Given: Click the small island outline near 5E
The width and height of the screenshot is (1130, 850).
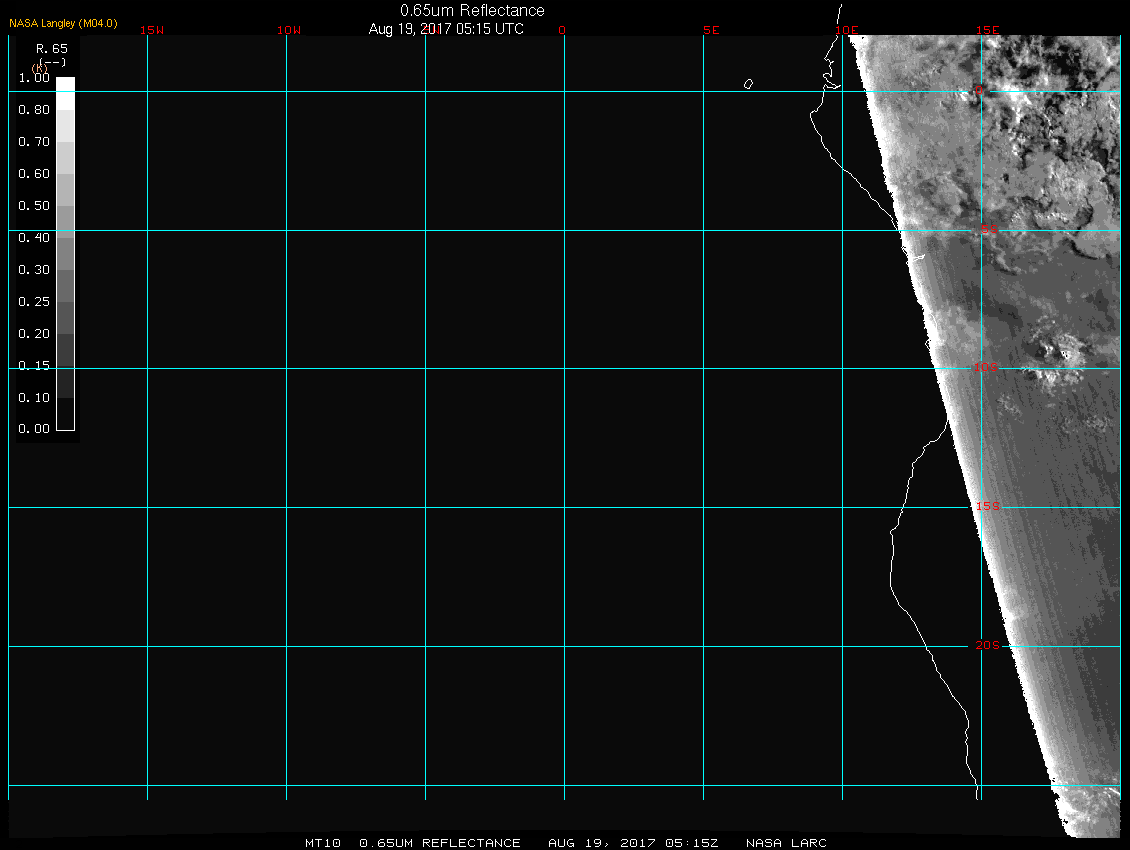Looking at the screenshot, I should pos(748,84).
